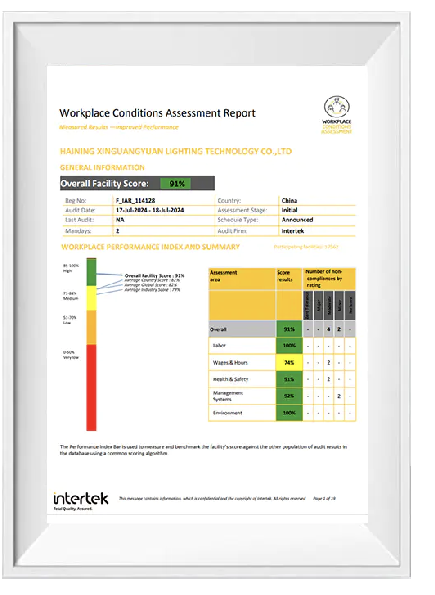Click the Labor row label

tap(219, 345)
